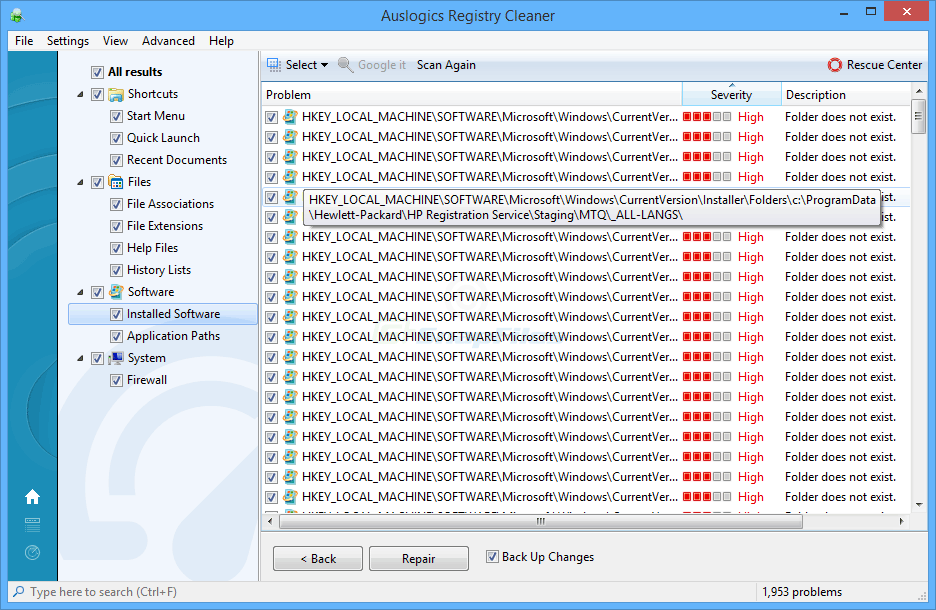Click the 1,953 problems status text

[802, 591]
